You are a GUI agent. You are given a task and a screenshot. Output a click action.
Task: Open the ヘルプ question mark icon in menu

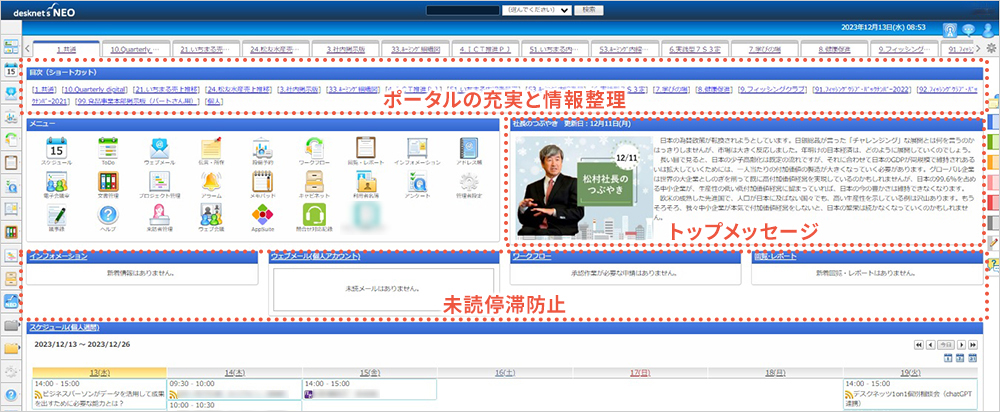click(x=108, y=215)
